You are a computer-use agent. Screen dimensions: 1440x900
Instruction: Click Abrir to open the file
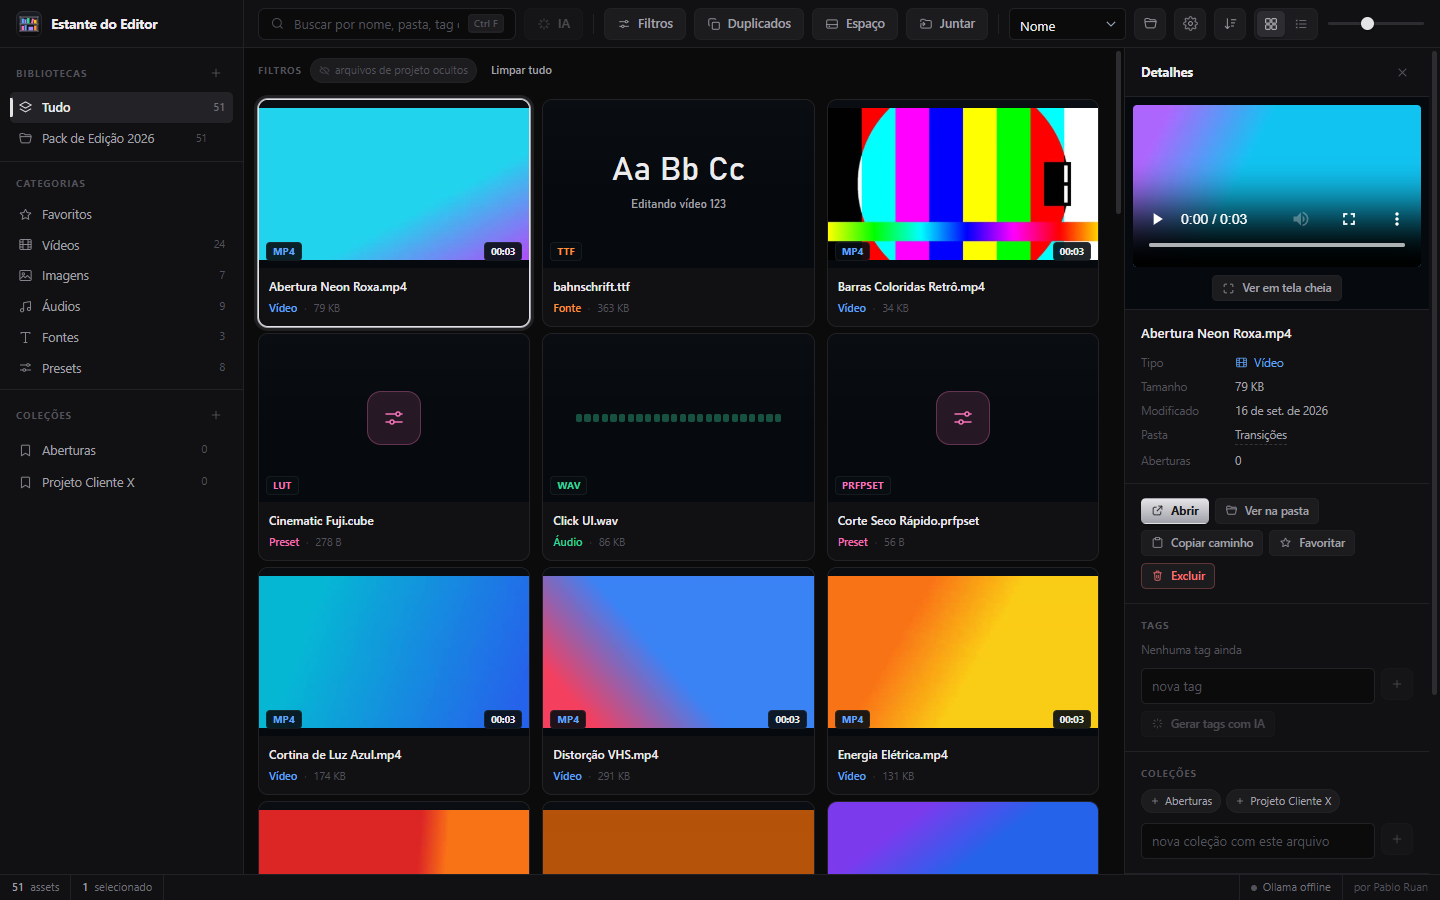pyautogui.click(x=1175, y=511)
